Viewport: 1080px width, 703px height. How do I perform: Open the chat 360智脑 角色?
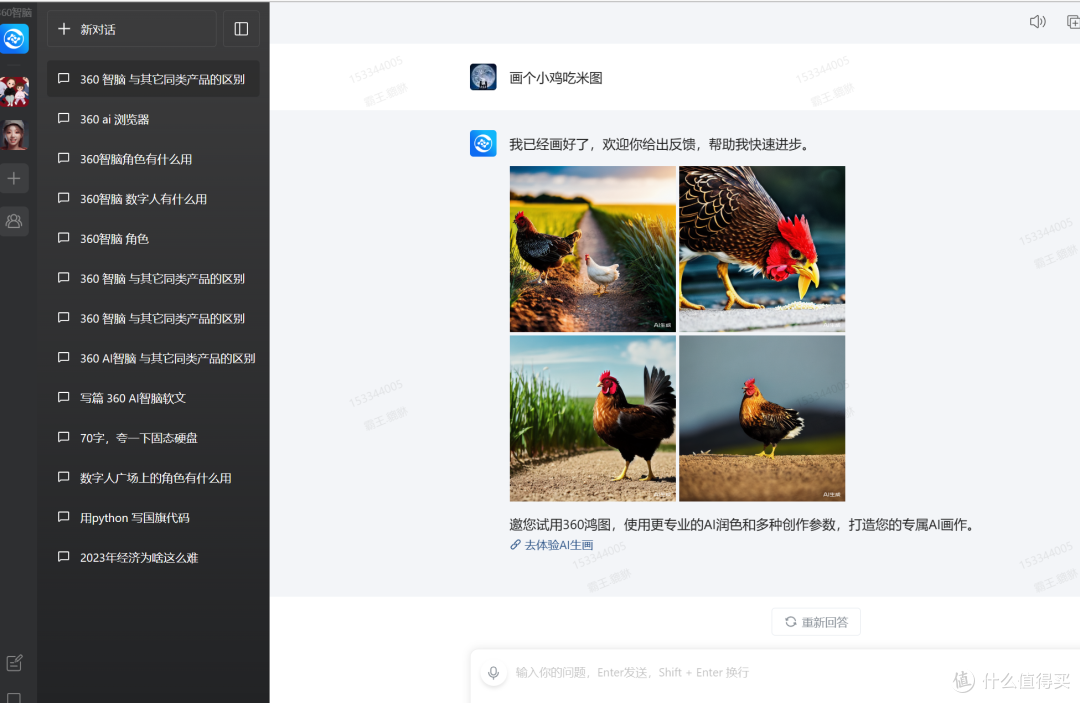[x=153, y=239]
